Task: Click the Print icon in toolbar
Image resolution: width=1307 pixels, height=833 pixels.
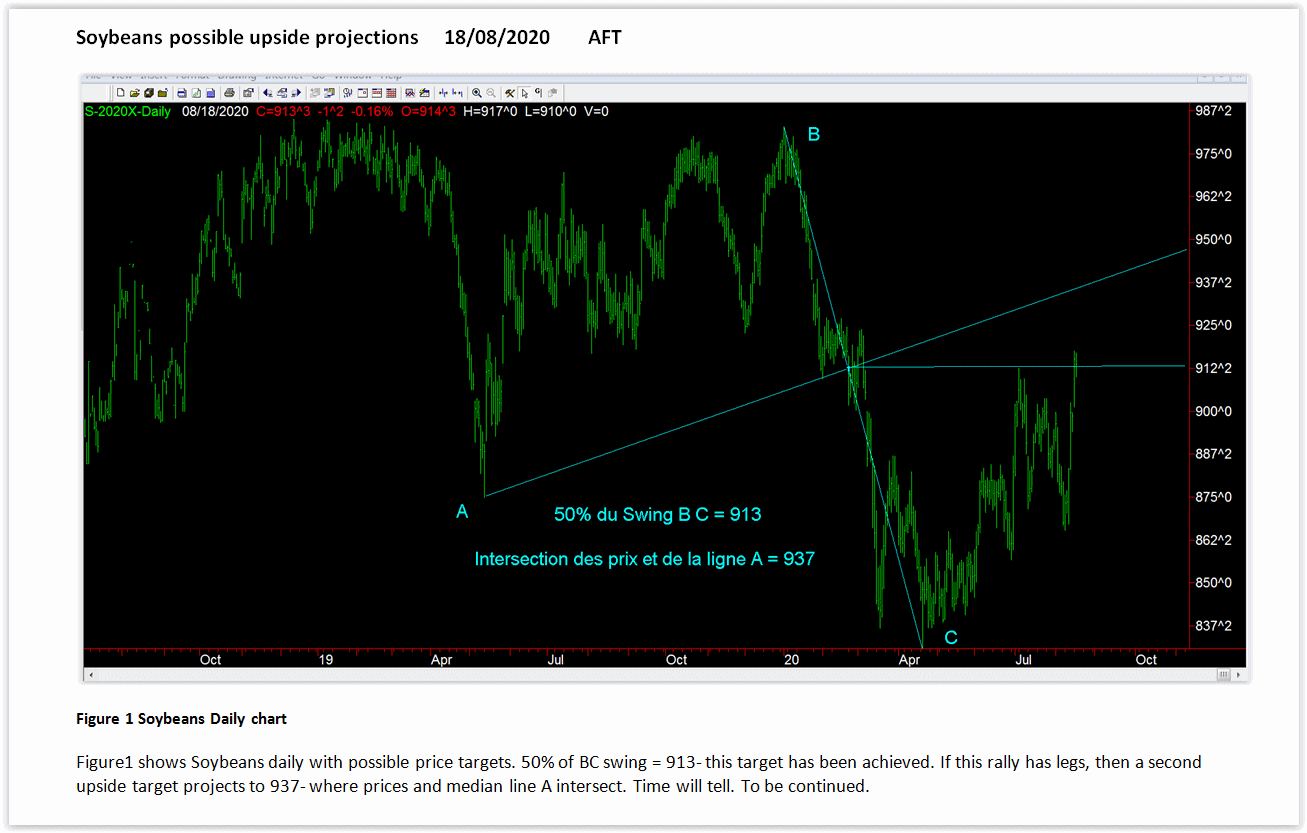Action: [x=229, y=92]
